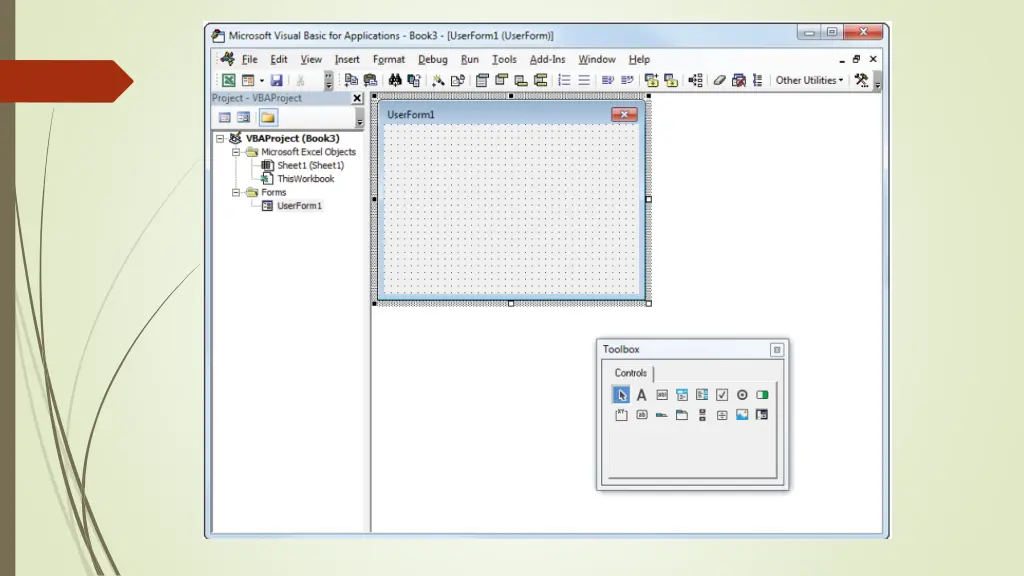
Task: Click the Insert UserForm toolbar icon
Action: pyautogui.click(x=248, y=80)
